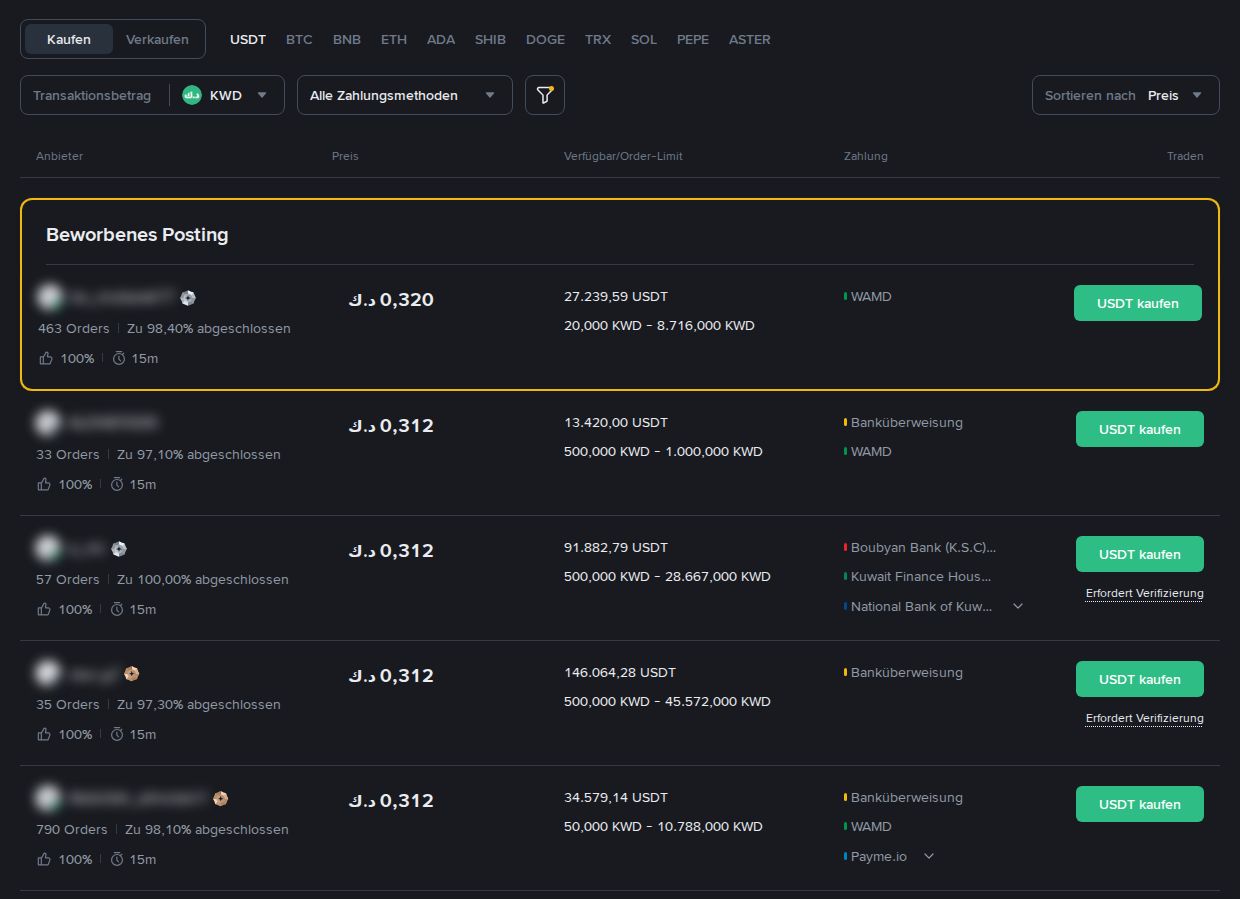Click thumbs-up icon in 57 Orders row

pyautogui.click(x=45, y=609)
